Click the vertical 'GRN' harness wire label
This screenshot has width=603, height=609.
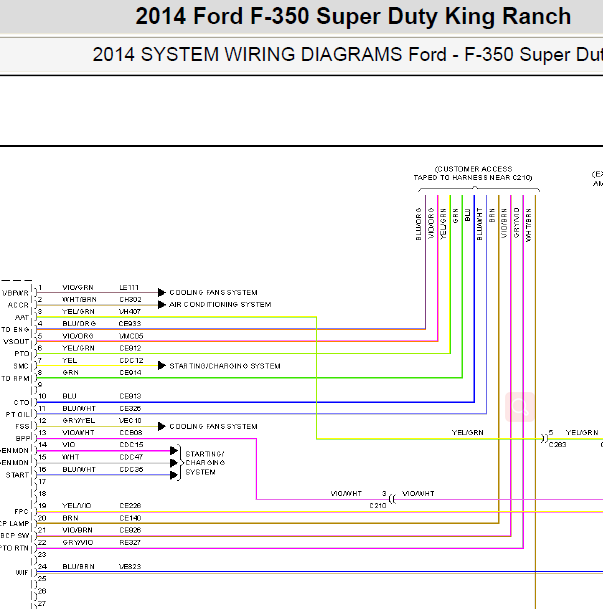[455, 216]
